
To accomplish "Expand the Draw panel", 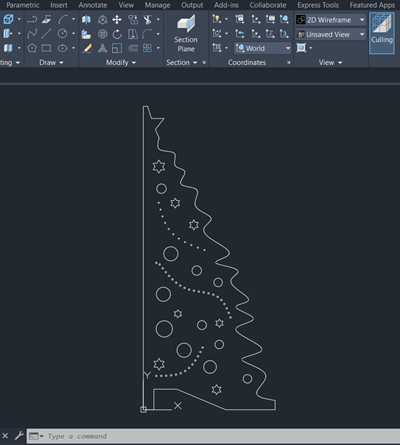I will coord(51,62).
